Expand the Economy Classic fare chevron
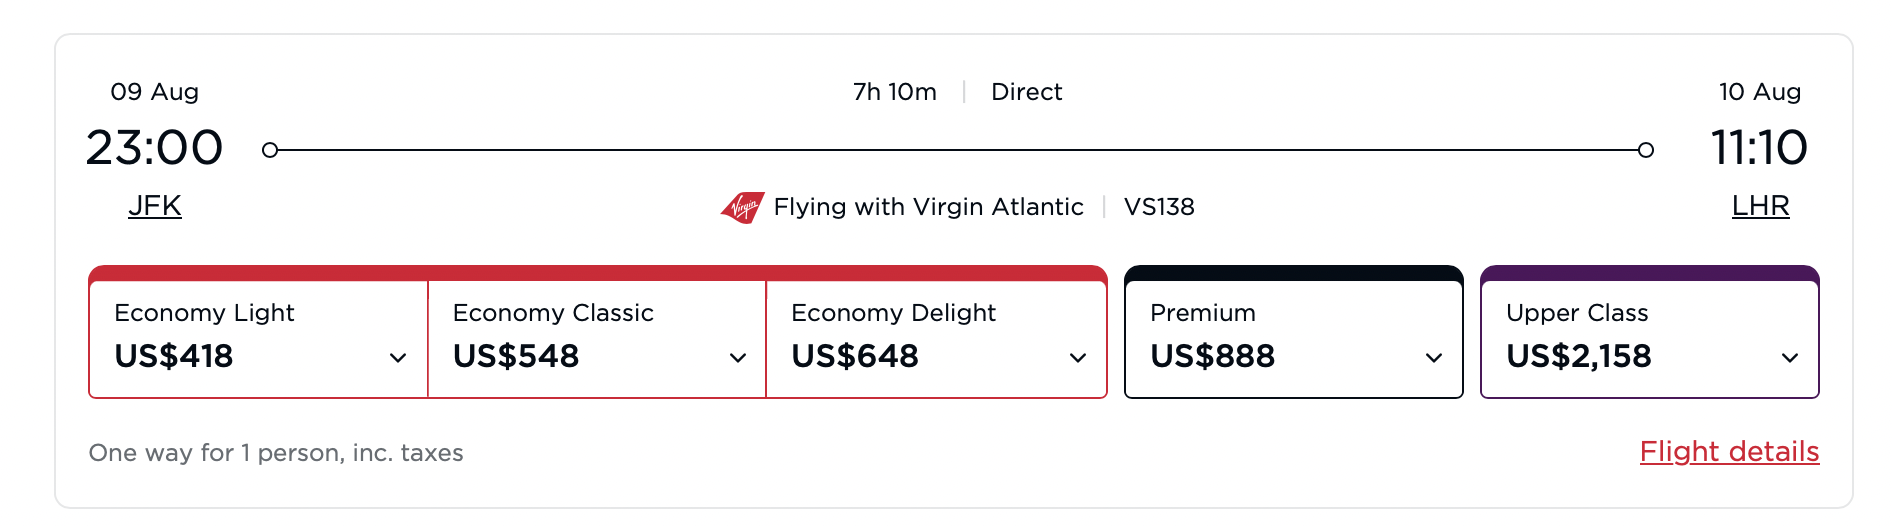The height and width of the screenshot is (526, 1892). pos(738,358)
